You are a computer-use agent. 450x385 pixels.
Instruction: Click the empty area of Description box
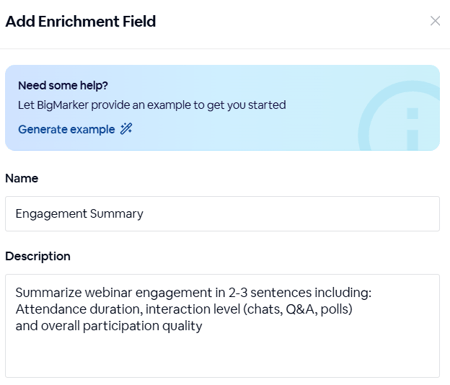(x=222, y=355)
